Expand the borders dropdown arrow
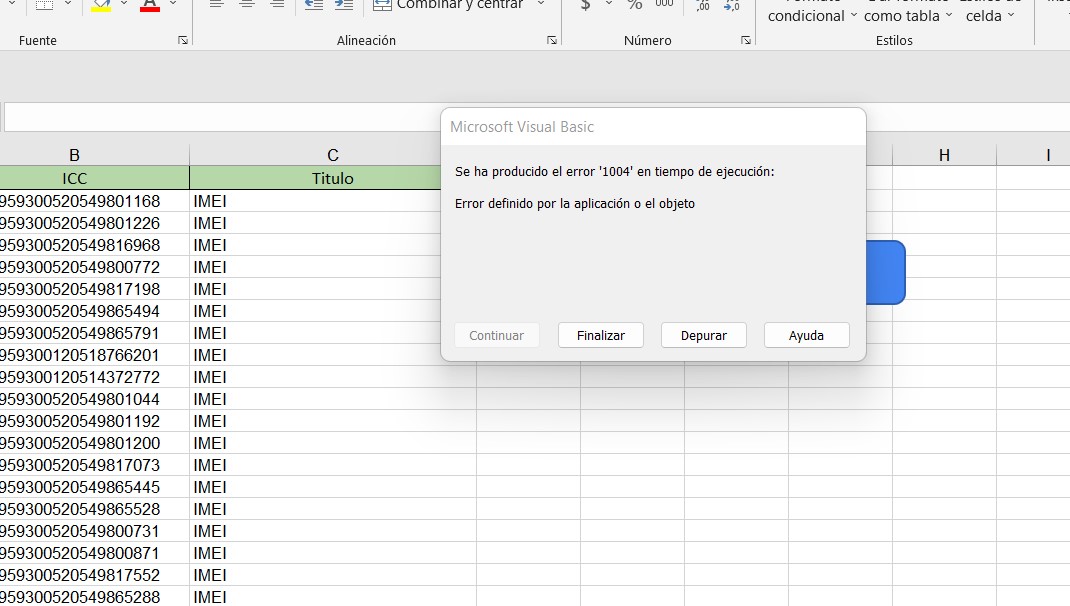This screenshot has height=606, width=1070. pyautogui.click(x=68, y=3)
